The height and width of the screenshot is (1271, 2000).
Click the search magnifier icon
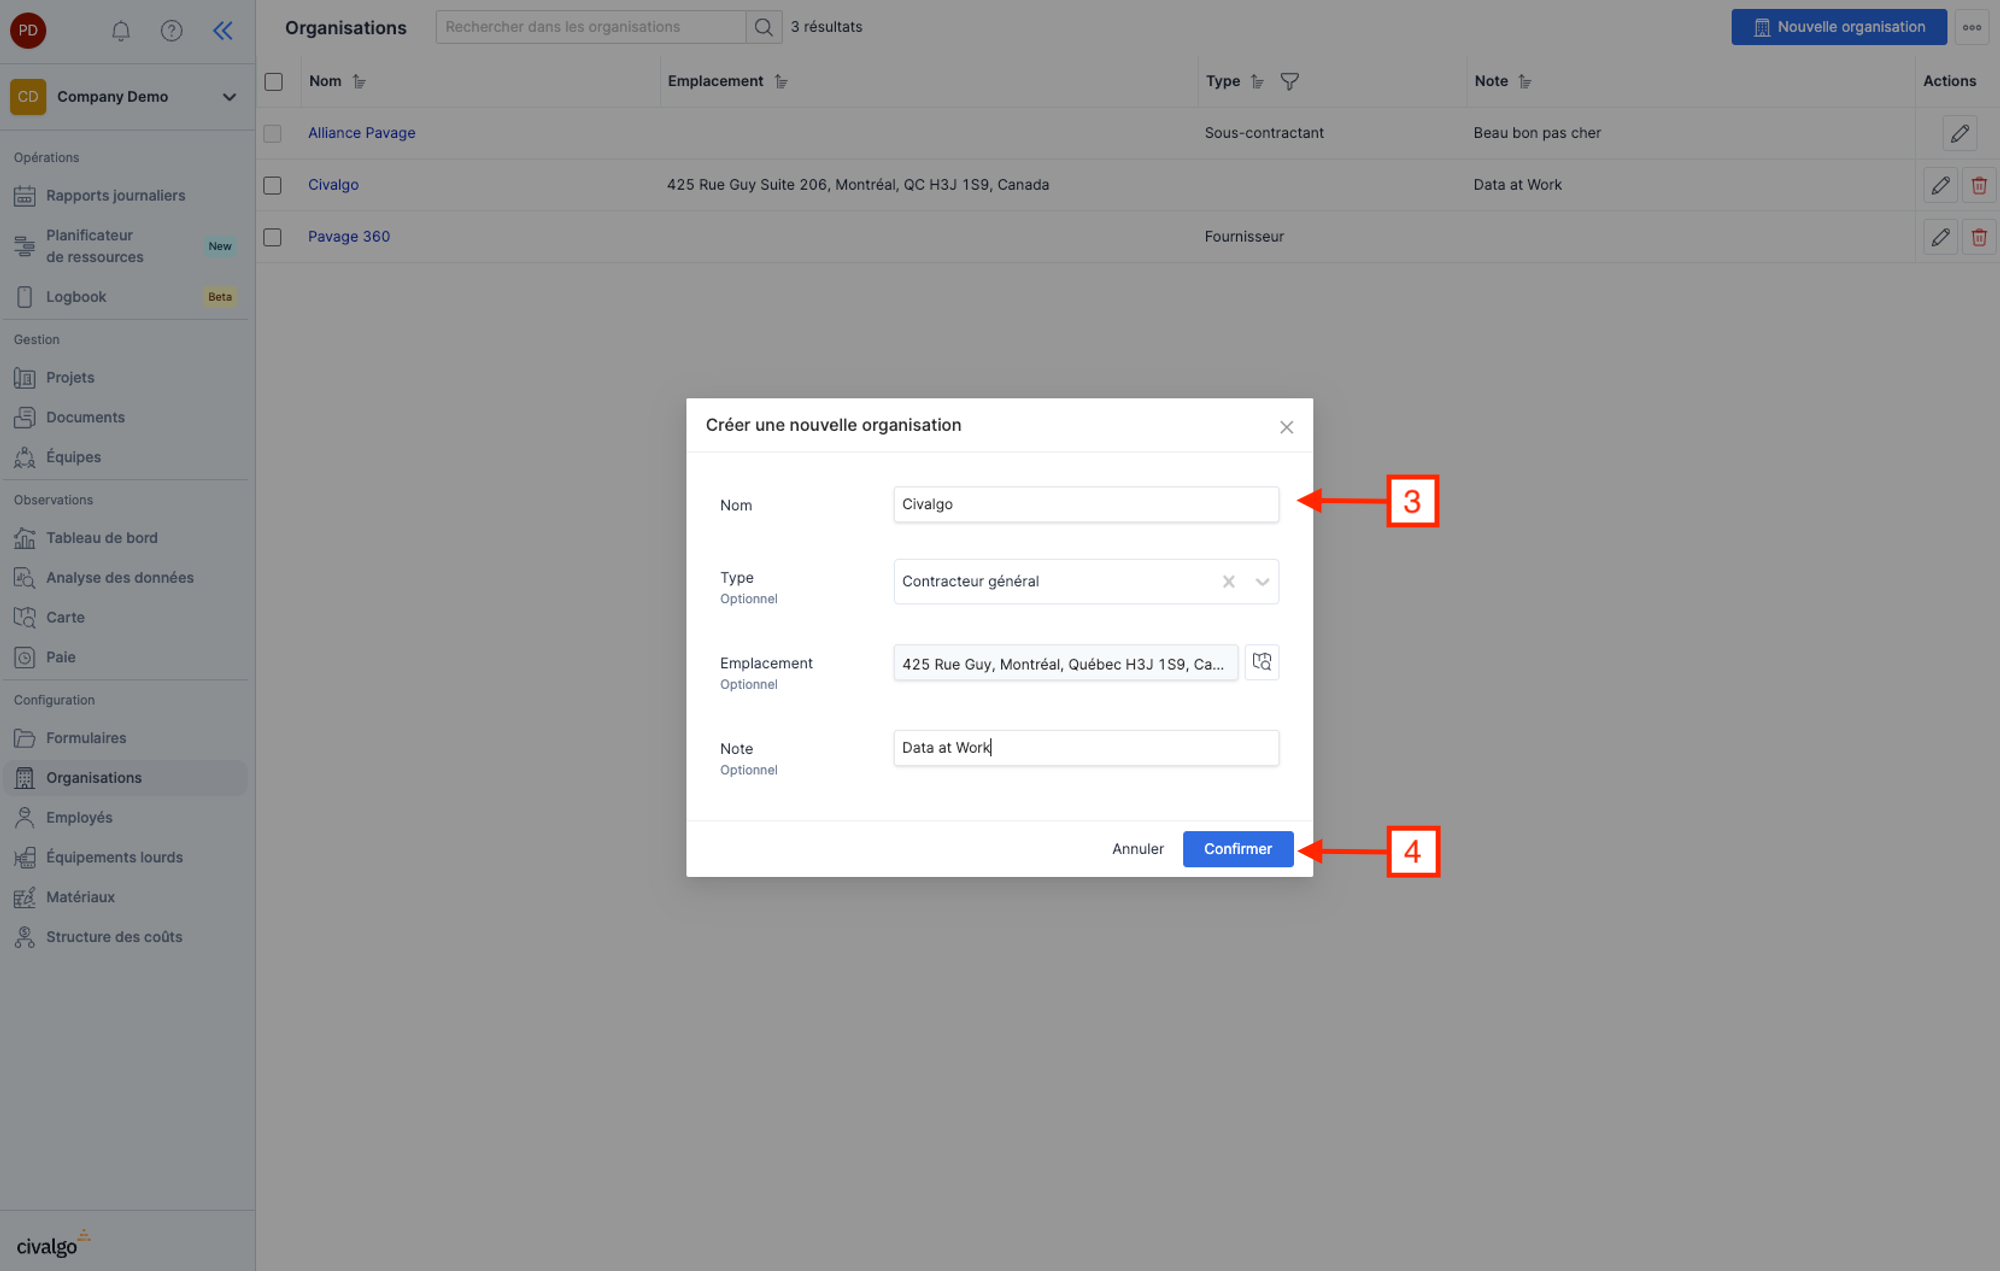763,27
